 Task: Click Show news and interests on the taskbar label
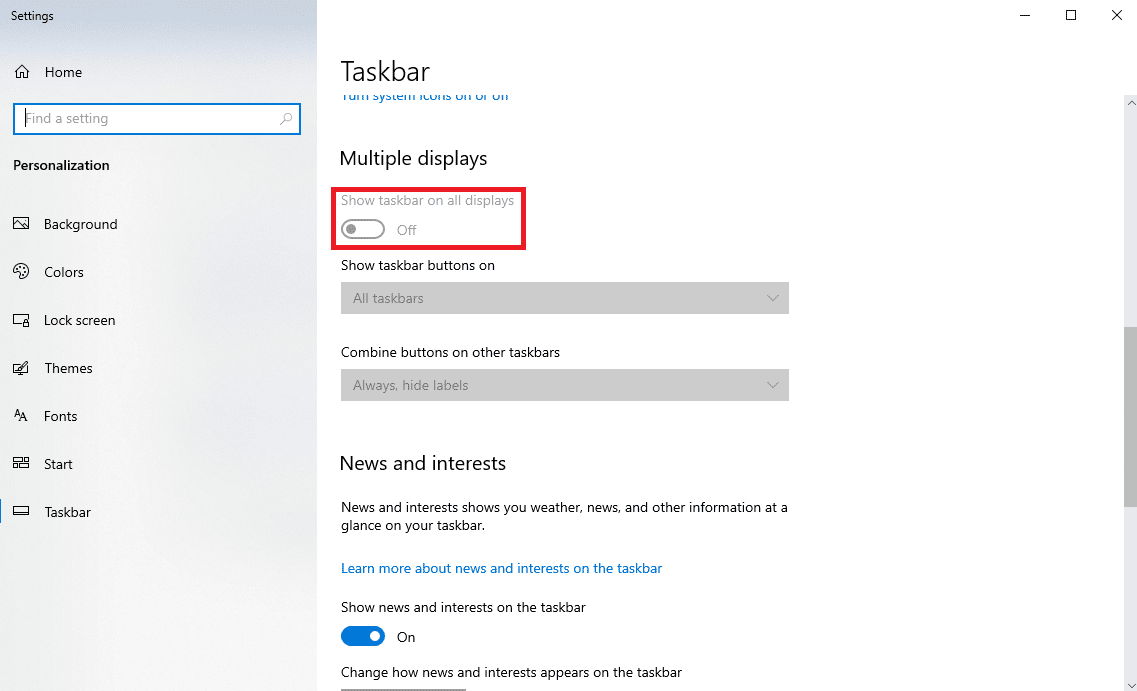point(463,608)
